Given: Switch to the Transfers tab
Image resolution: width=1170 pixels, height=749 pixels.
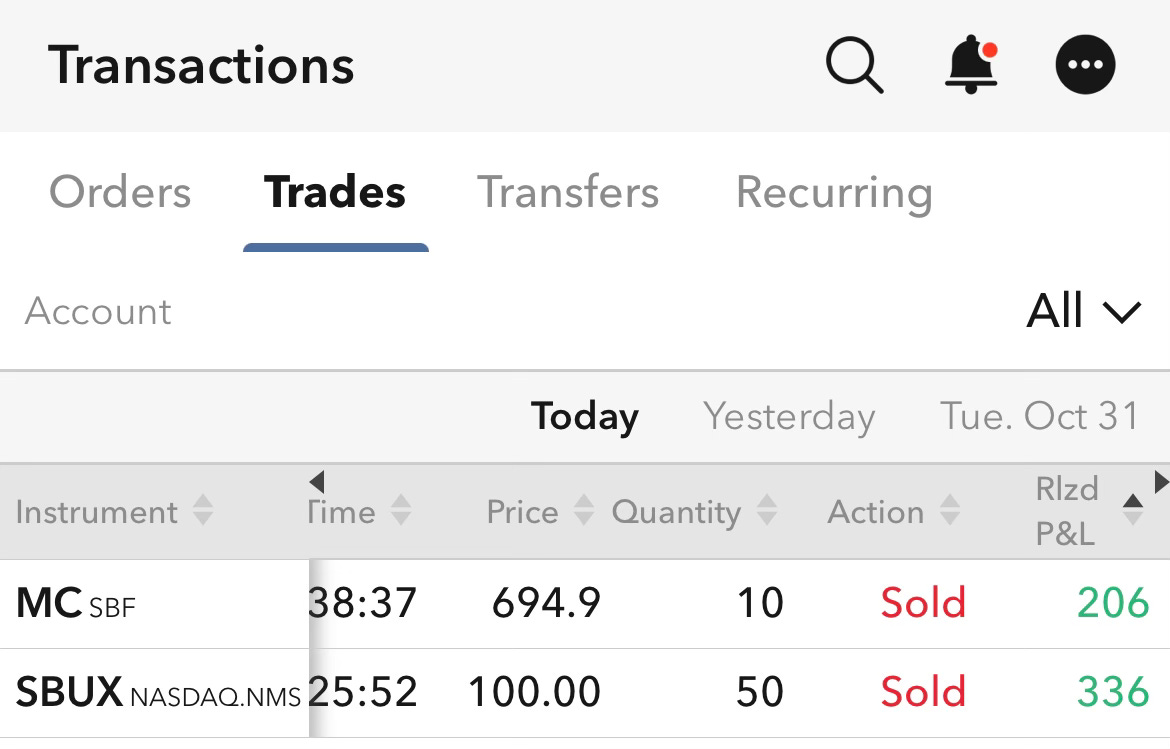Looking at the screenshot, I should 568,192.
